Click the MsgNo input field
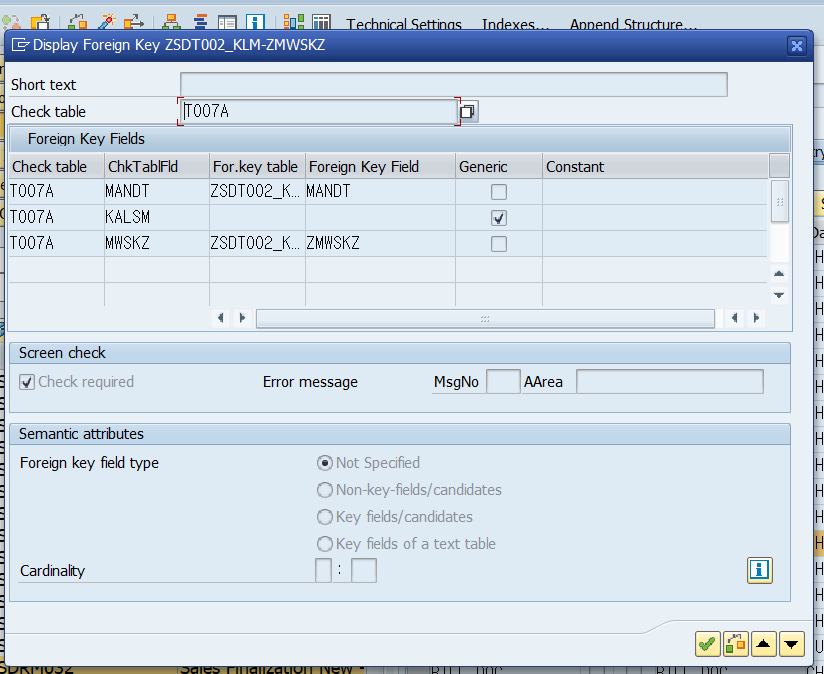Image resolution: width=824 pixels, height=674 pixels. click(x=503, y=381)
